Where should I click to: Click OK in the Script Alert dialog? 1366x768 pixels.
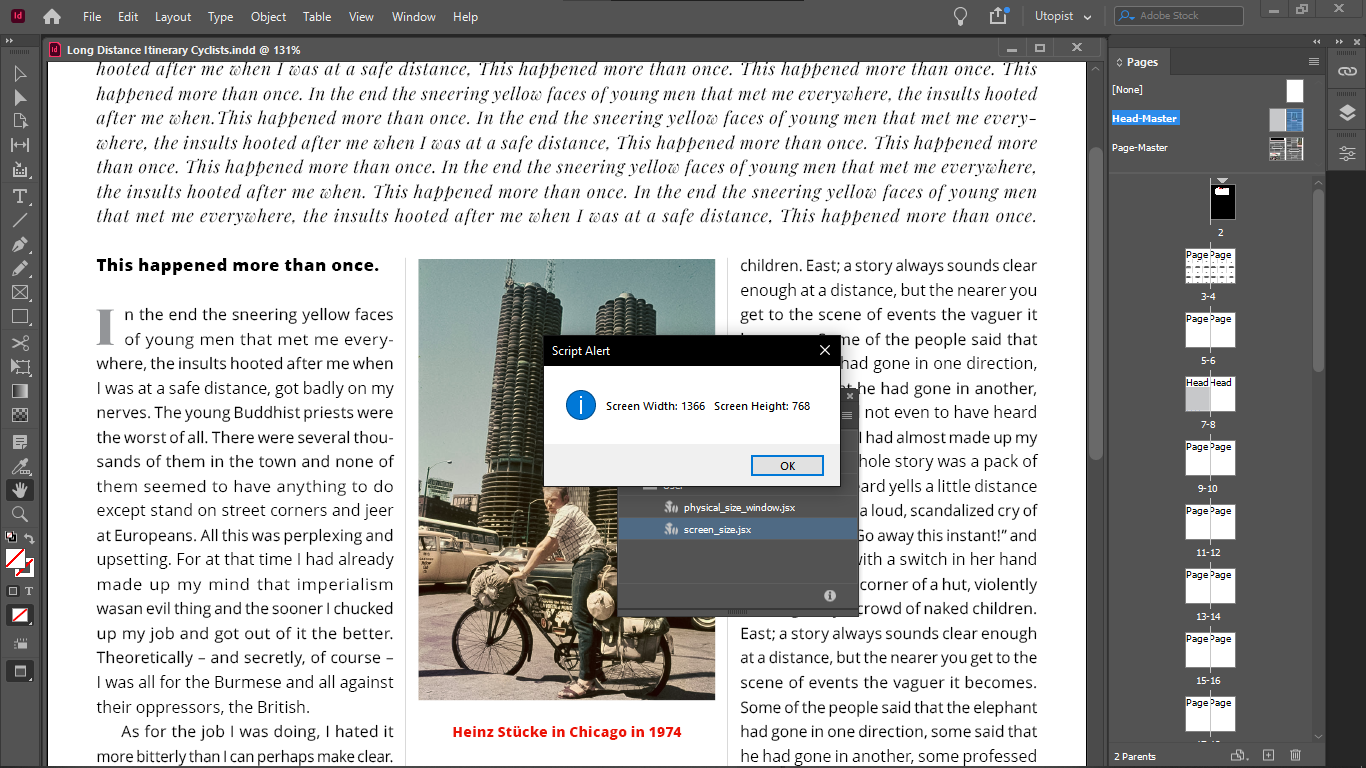click(x=787, y=466)
